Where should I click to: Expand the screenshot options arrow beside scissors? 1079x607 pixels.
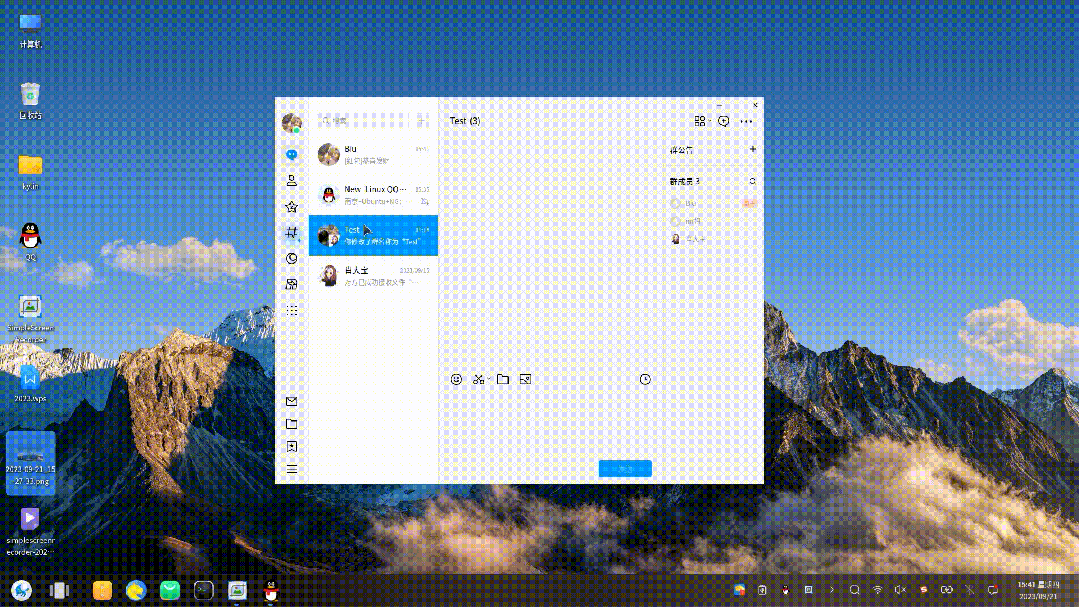click(x=489, y=380)
